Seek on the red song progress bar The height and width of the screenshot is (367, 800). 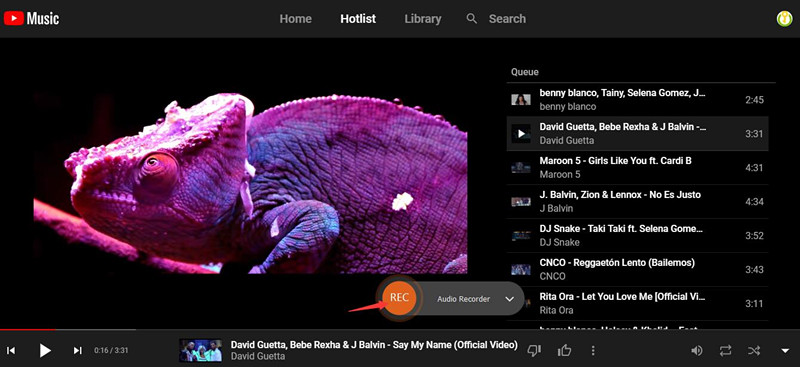(28, 330)
